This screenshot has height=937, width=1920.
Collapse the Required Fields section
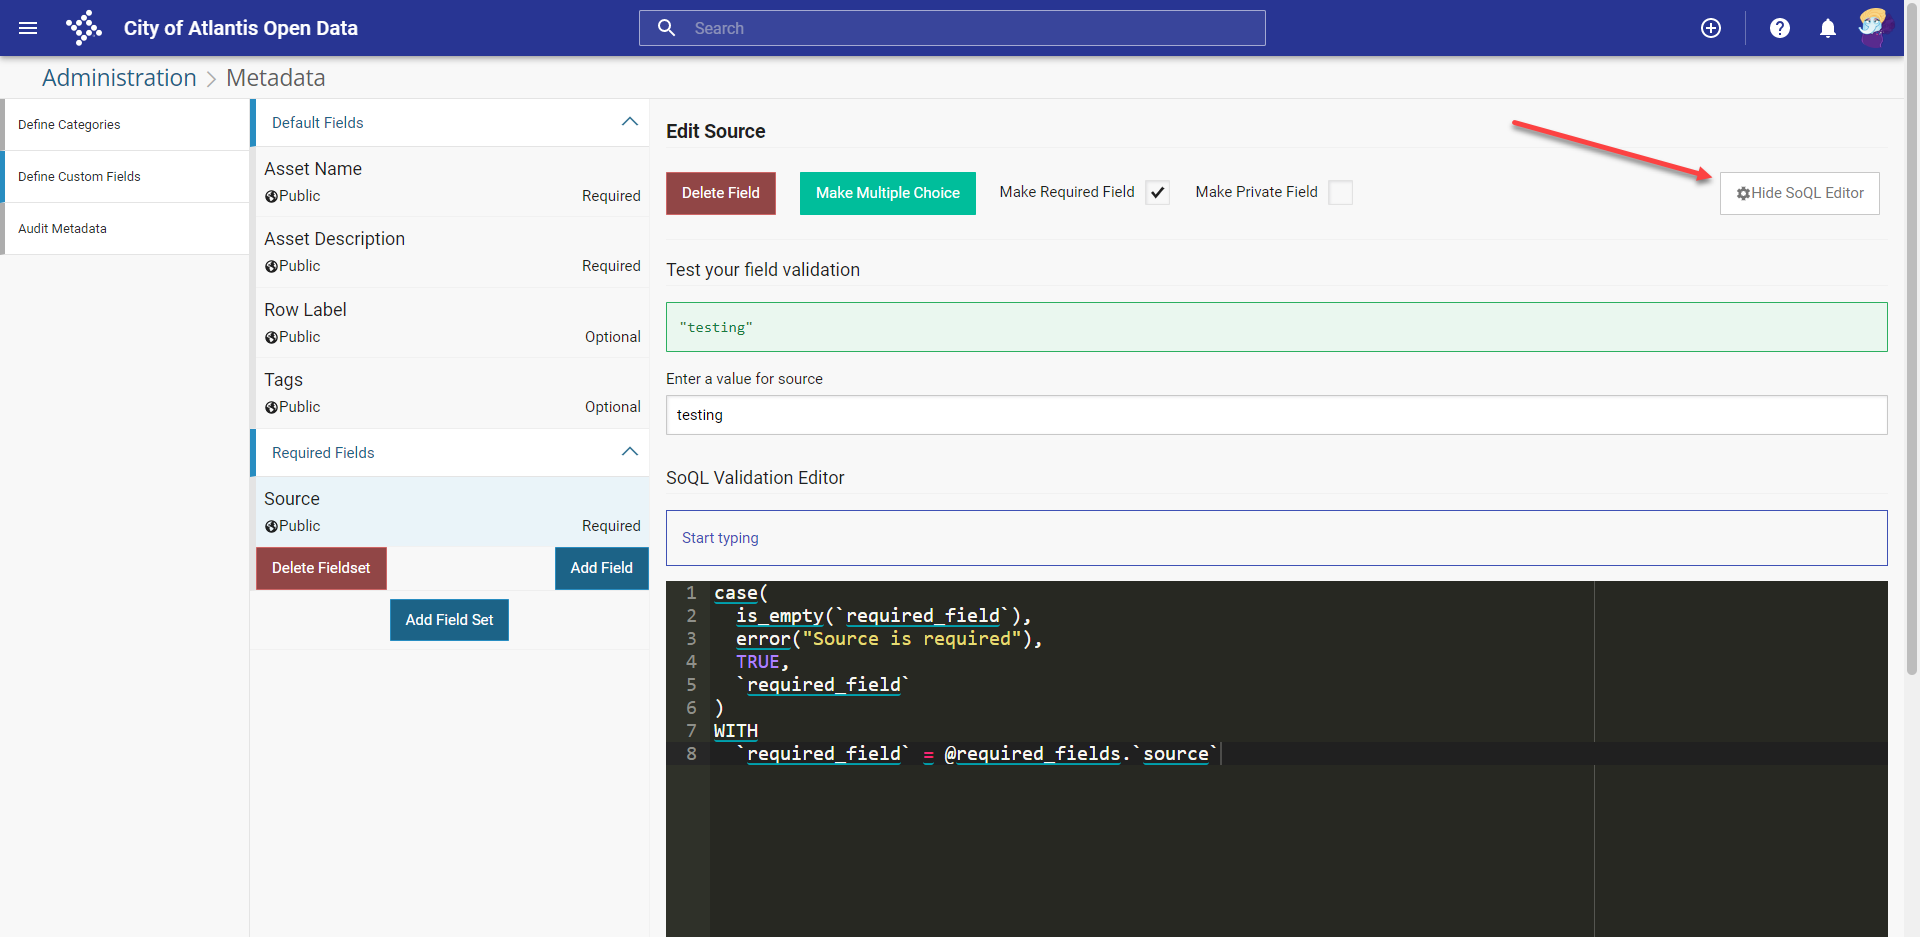[x=630, y=452]
